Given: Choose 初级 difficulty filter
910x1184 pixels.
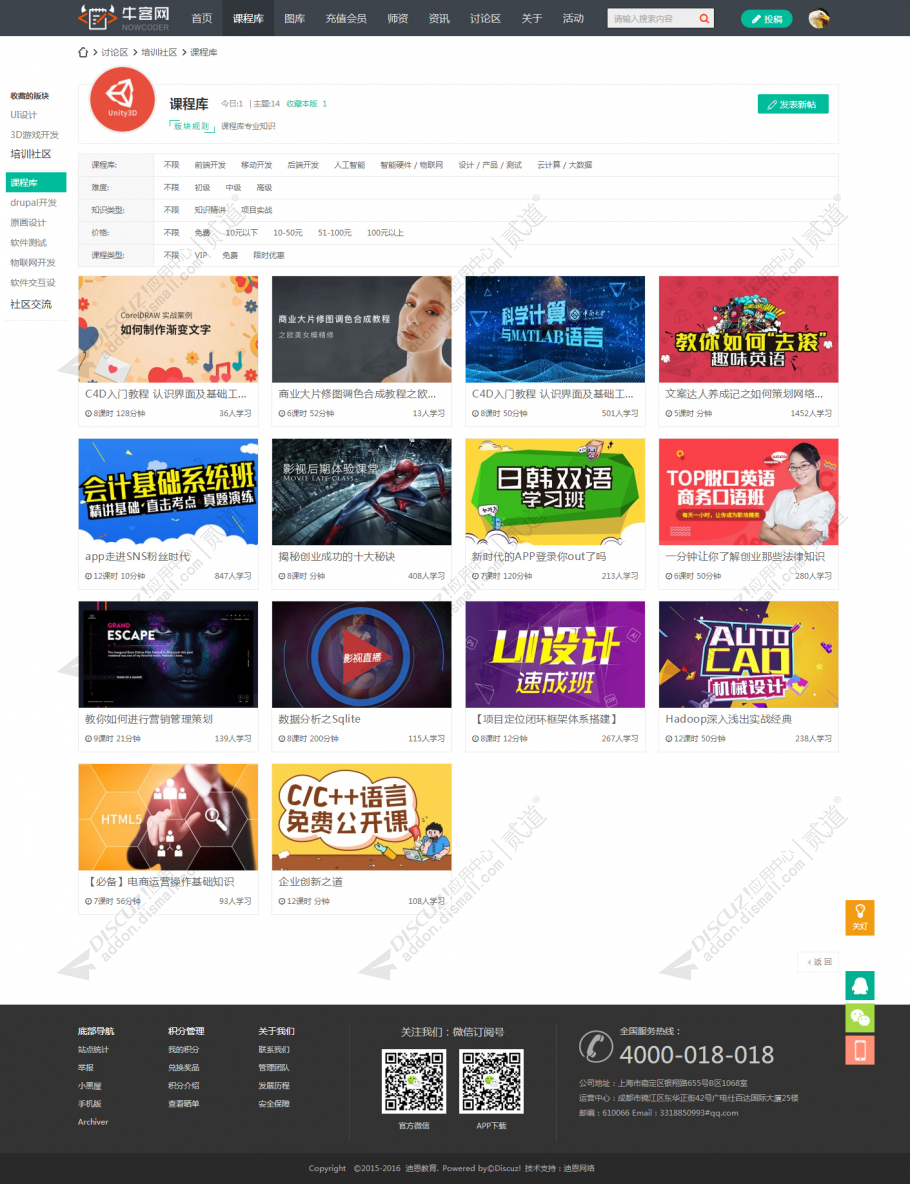Looking at the screenshot, I should pyautogui.click(x=202, y=187).
